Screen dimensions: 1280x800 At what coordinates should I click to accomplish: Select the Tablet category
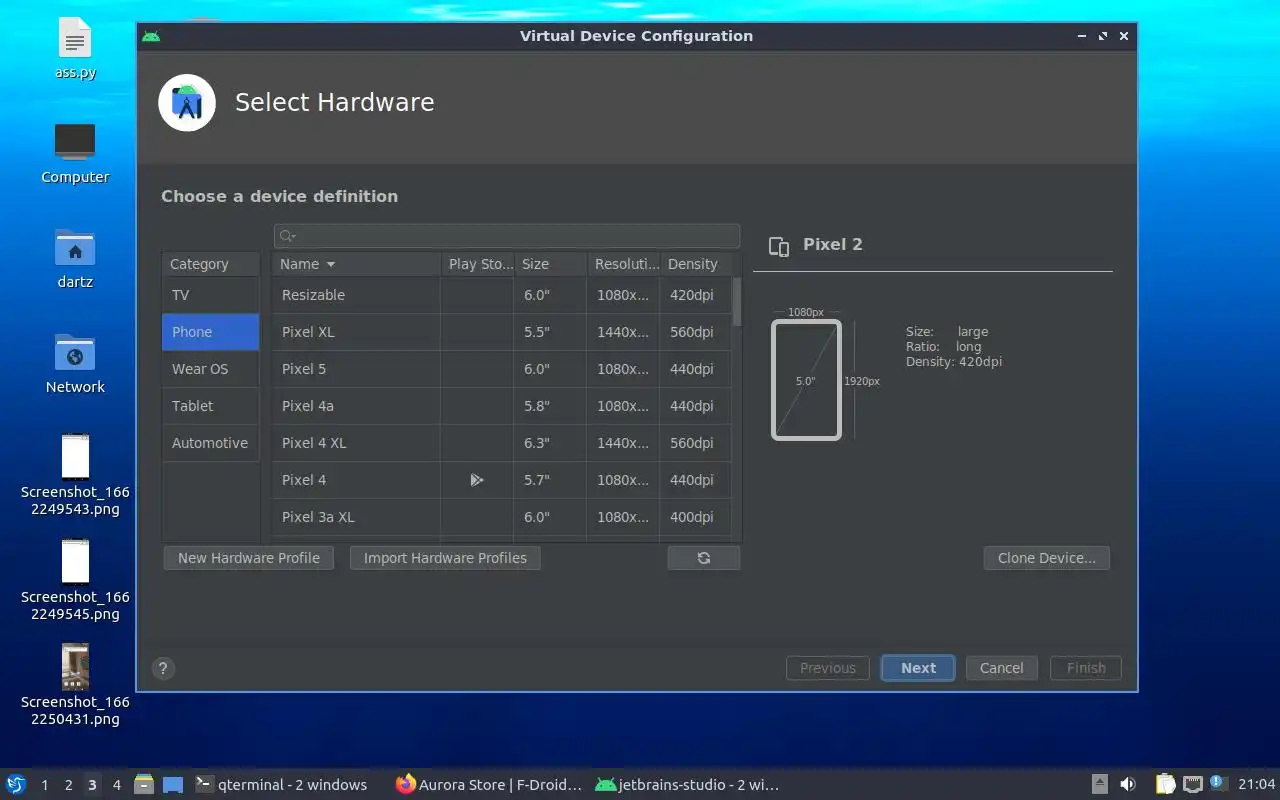pos(211,406)
